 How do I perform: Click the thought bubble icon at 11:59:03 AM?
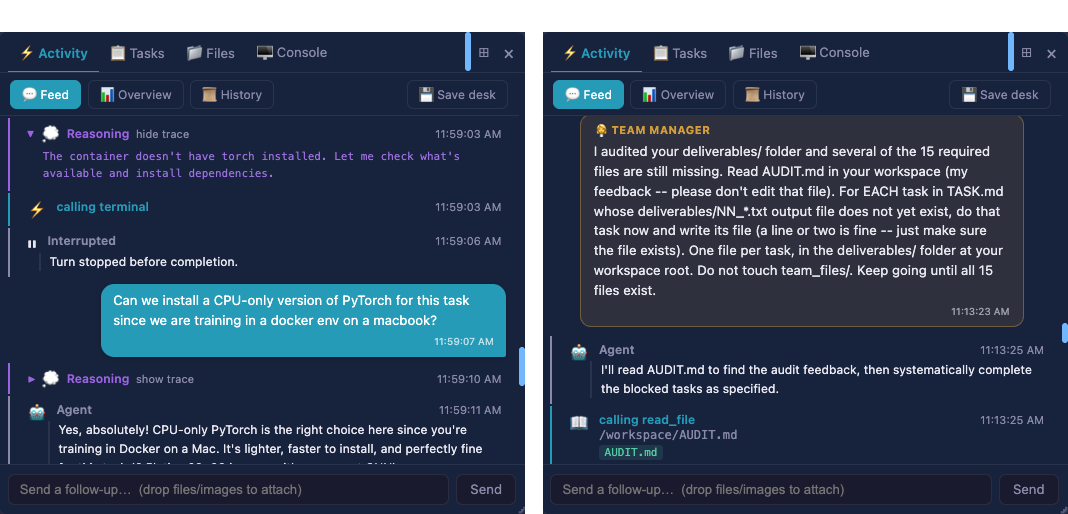tap(51, 133)
